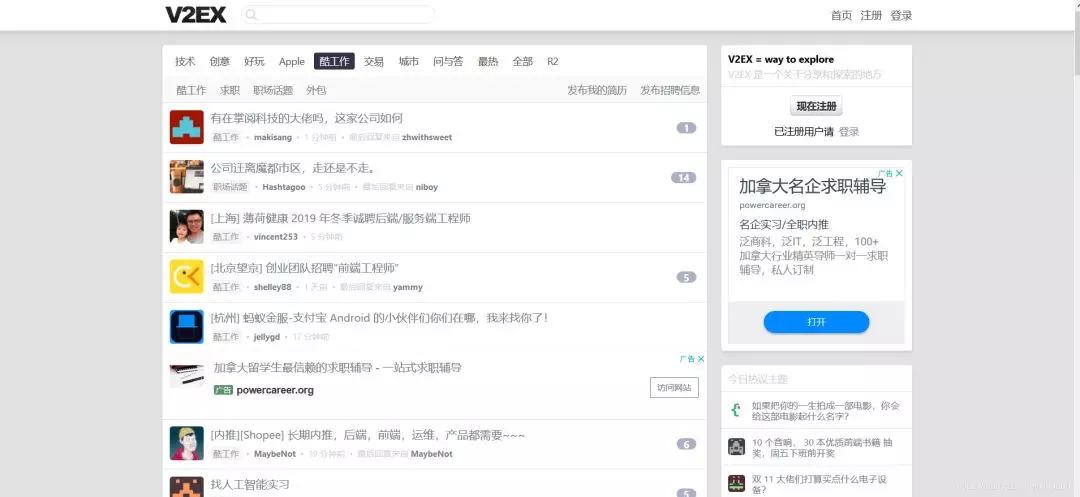1080x497 pixels.
Task: Open 外包 sub-node link
Action: click(x=316, y=90)
